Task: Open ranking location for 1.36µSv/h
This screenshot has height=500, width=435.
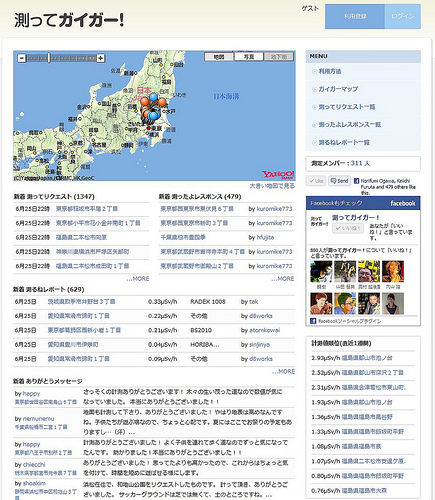Action: click(367, 417)
